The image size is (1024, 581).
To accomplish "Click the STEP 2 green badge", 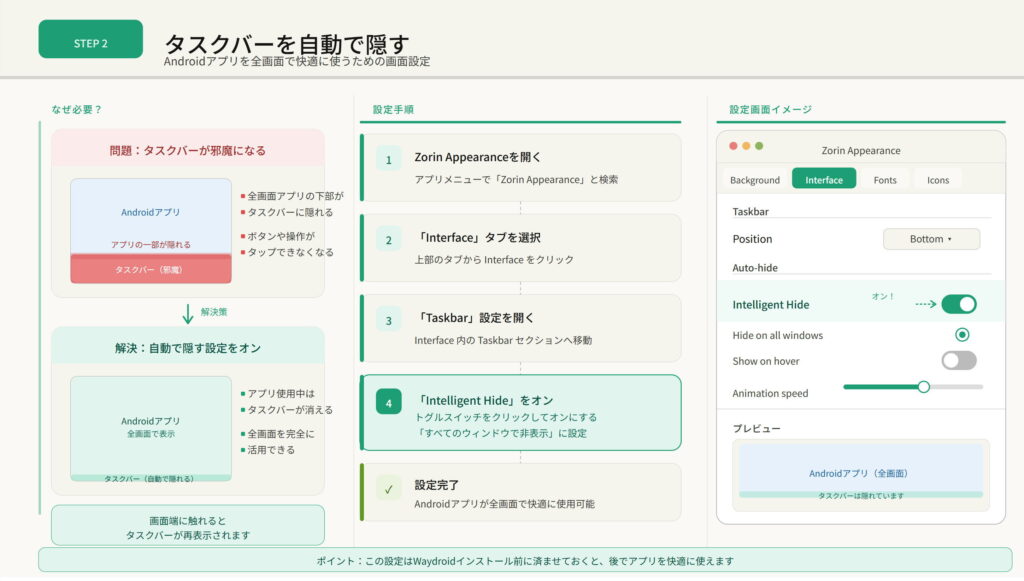I will (91, 42).
